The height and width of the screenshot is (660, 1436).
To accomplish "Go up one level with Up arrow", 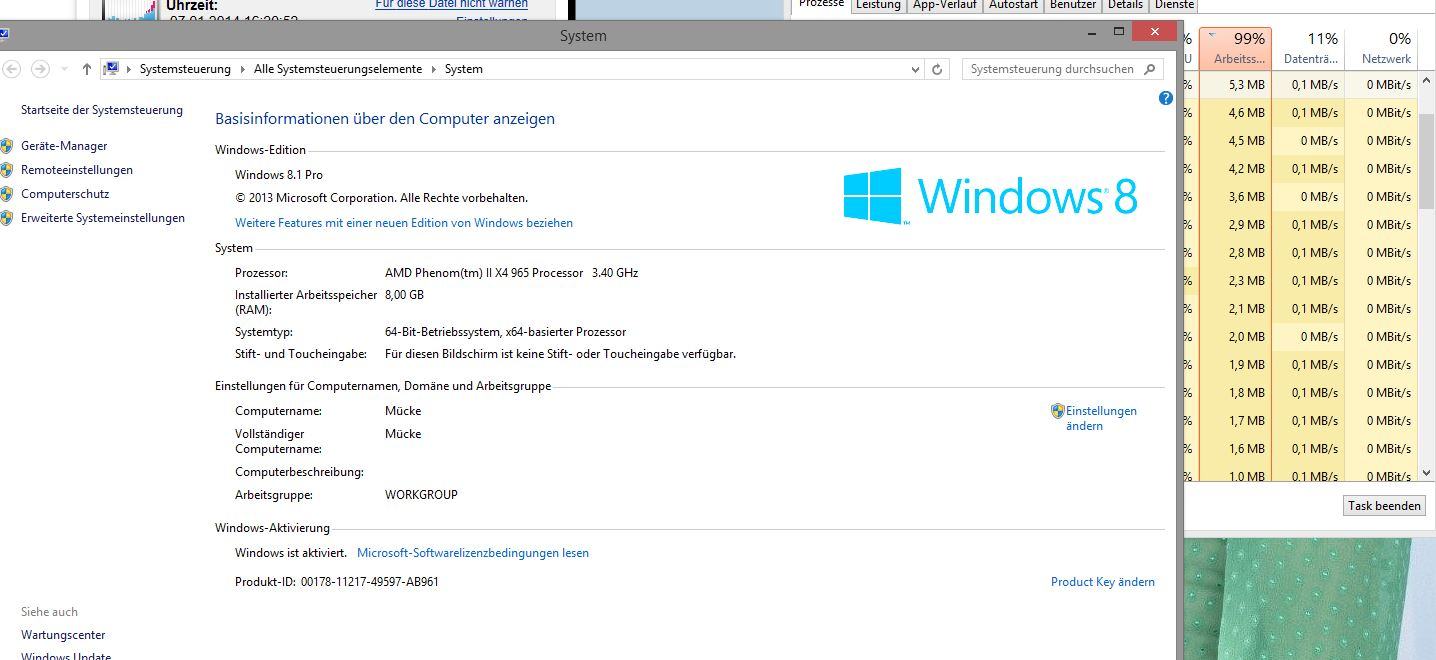I will click(x=87, y=69).
